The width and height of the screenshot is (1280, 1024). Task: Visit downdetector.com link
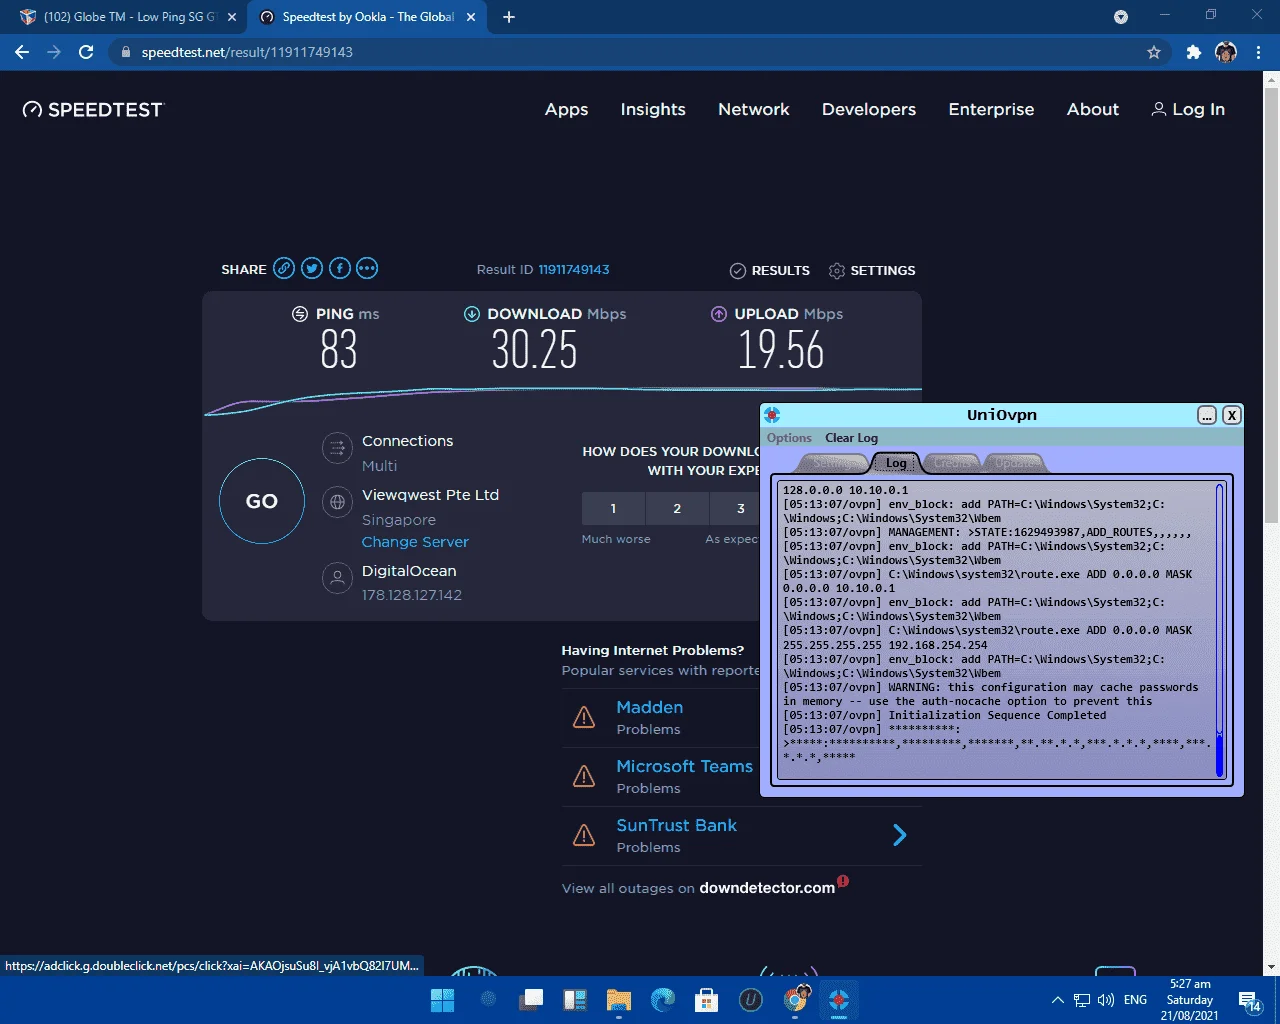click(767, 888)
